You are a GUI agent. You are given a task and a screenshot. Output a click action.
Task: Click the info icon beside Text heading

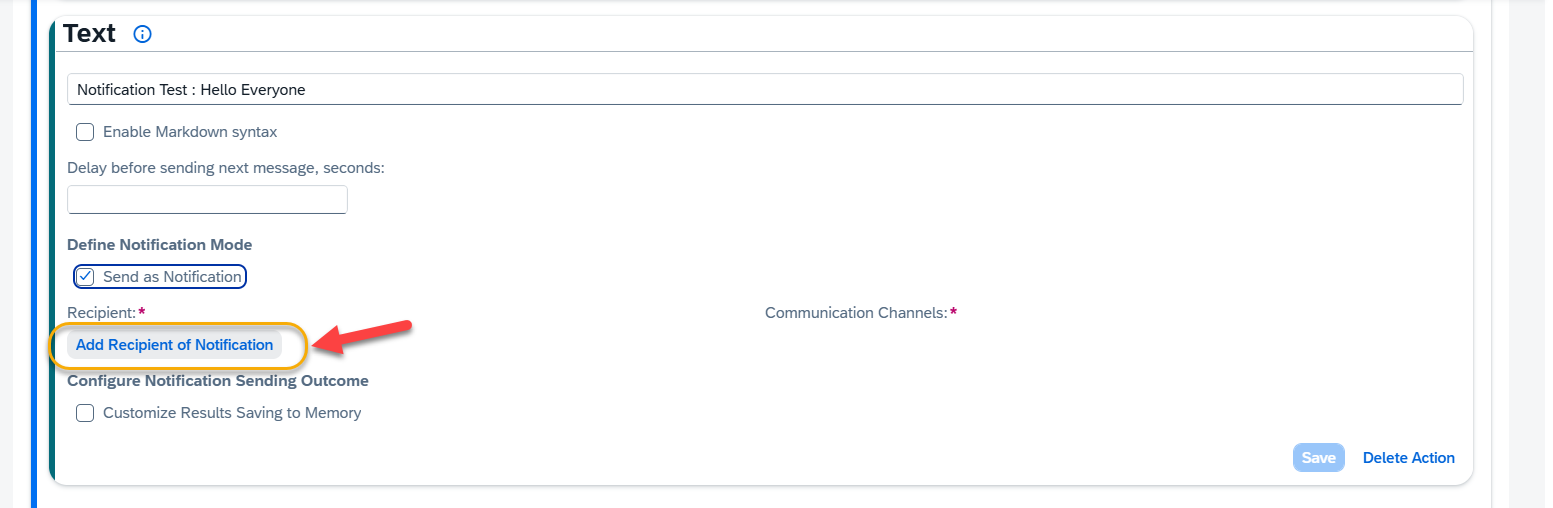click(142, 35)
